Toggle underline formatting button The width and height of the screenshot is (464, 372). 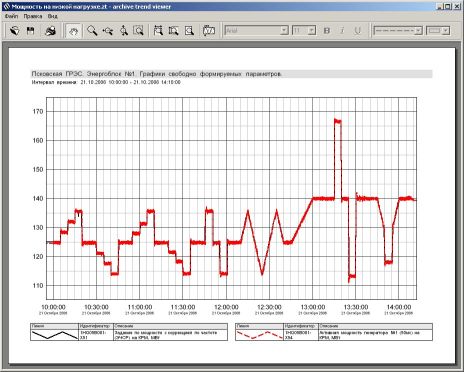[358, 31]
